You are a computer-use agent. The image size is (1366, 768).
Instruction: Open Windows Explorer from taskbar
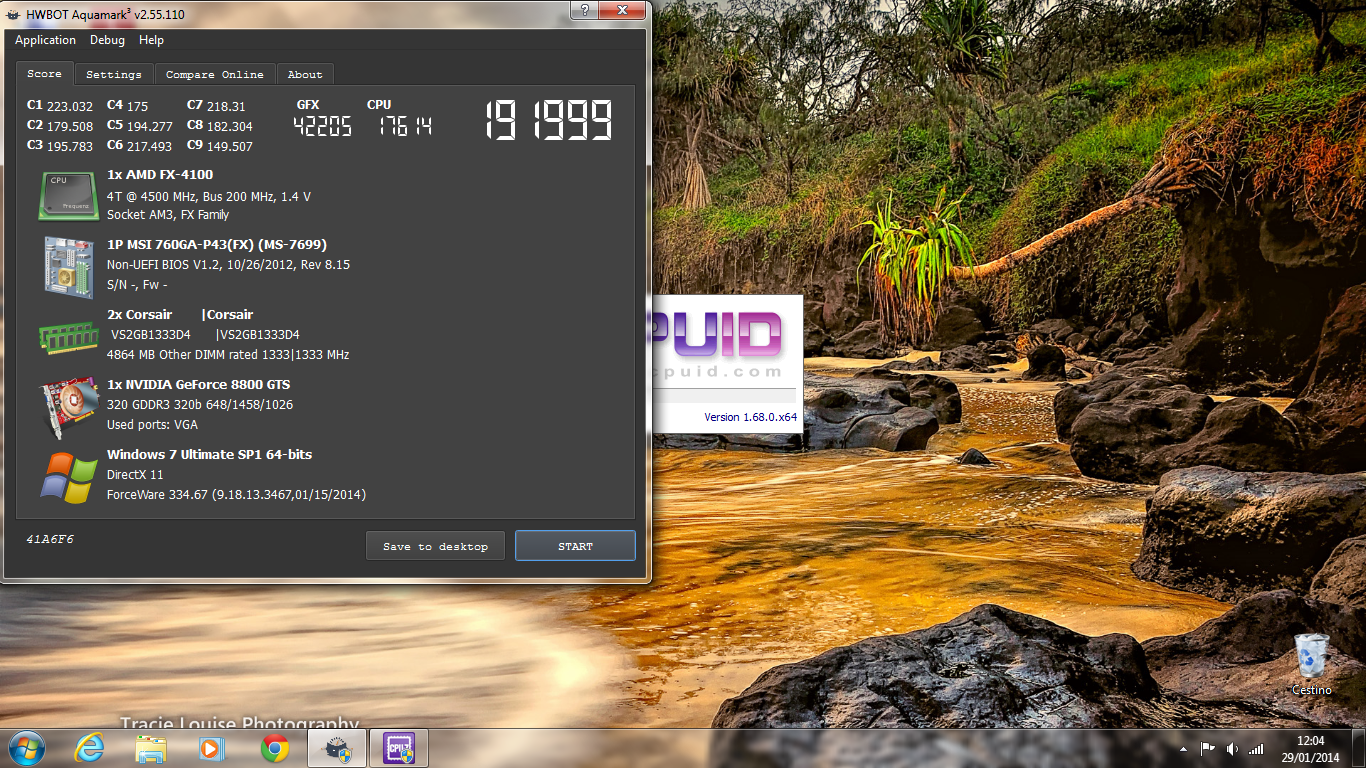click(151, 748)
